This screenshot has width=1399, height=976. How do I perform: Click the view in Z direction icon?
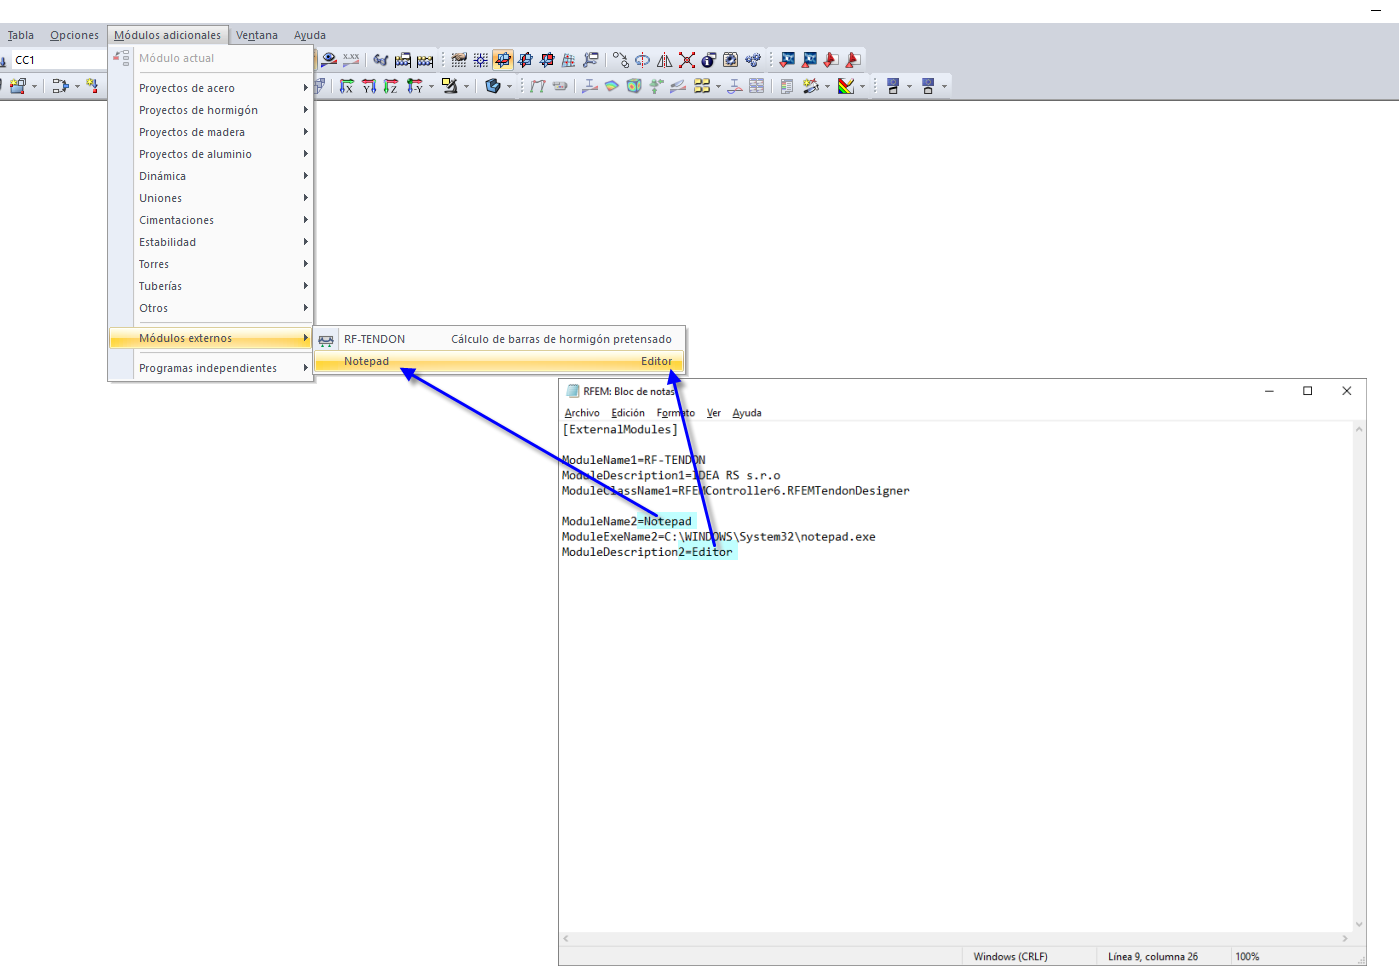(x=389, y=86)
